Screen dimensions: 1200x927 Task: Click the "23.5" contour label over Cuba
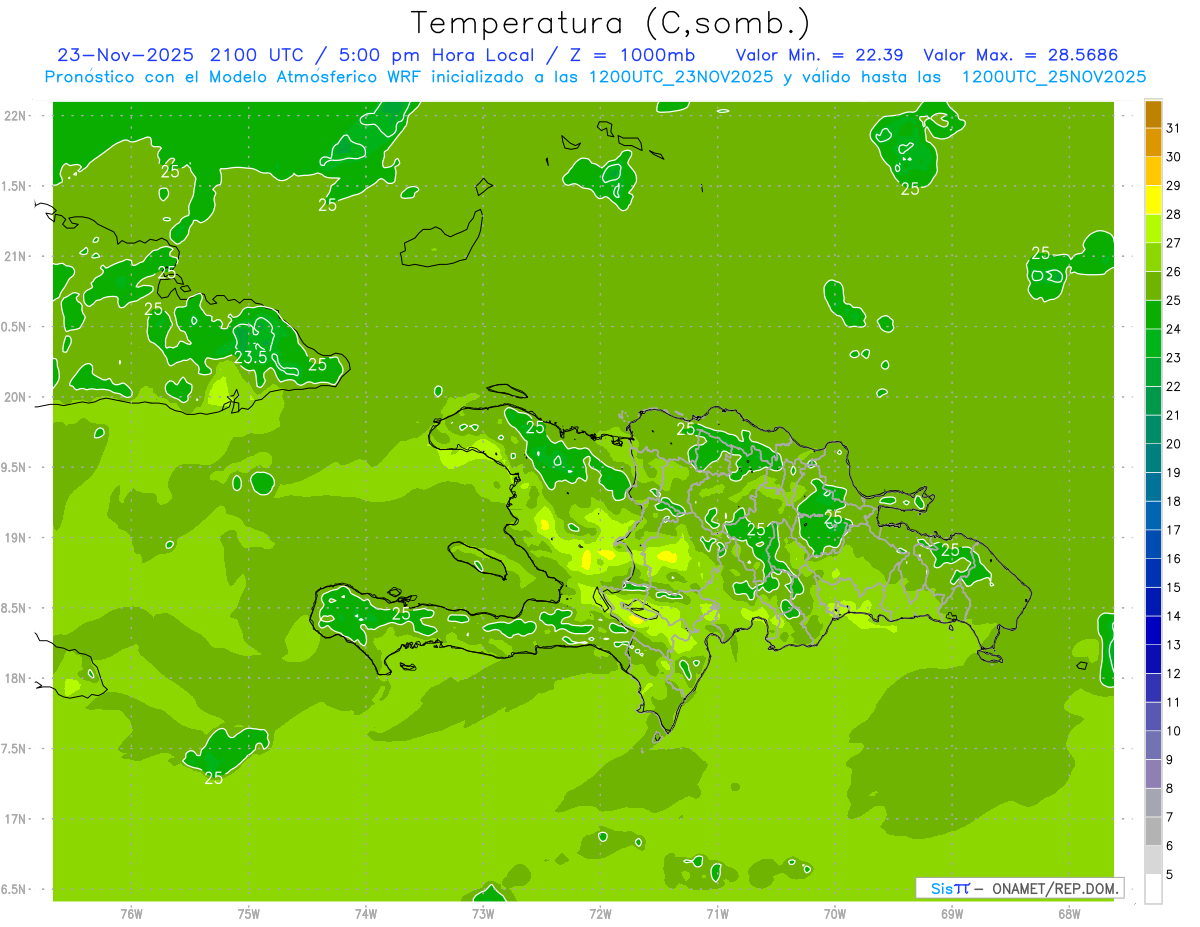(x=250, y=357)
